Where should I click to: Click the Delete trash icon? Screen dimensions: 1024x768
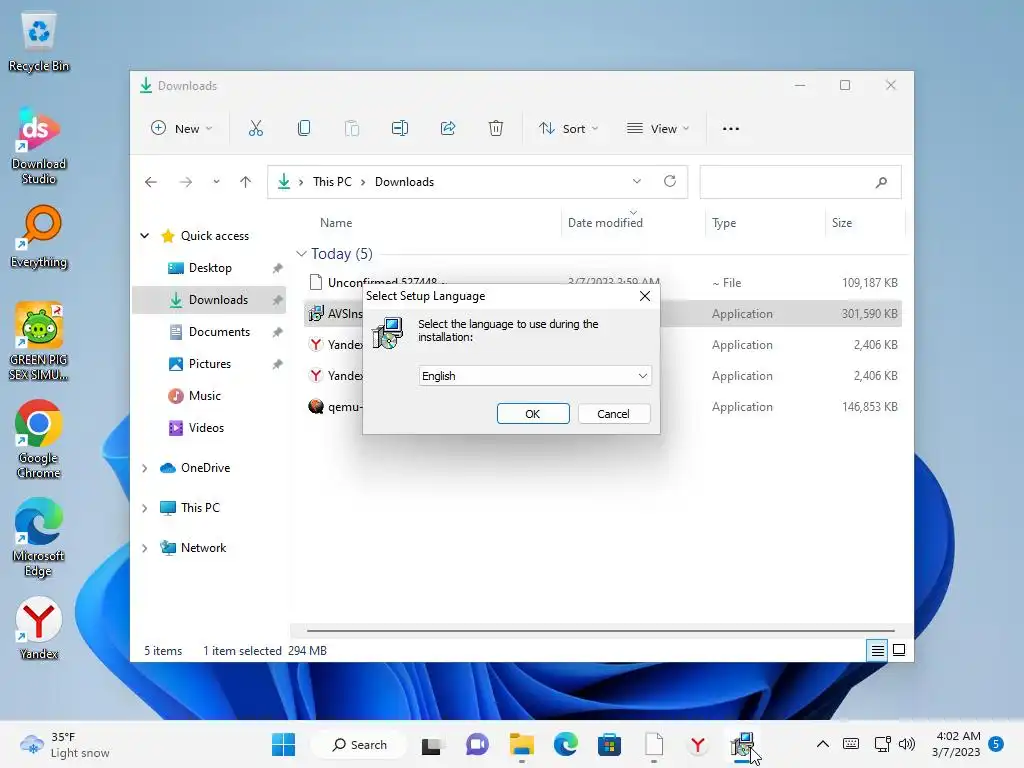496,128
